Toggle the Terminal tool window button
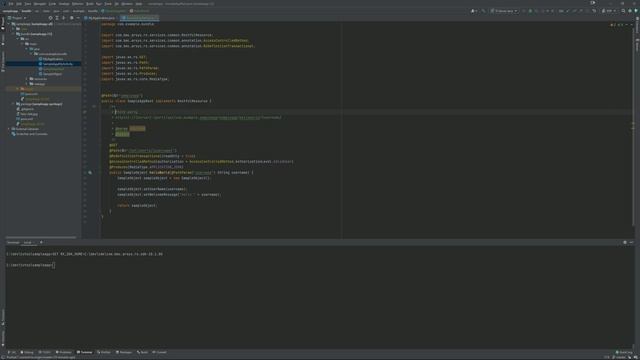 click(84, 352)
